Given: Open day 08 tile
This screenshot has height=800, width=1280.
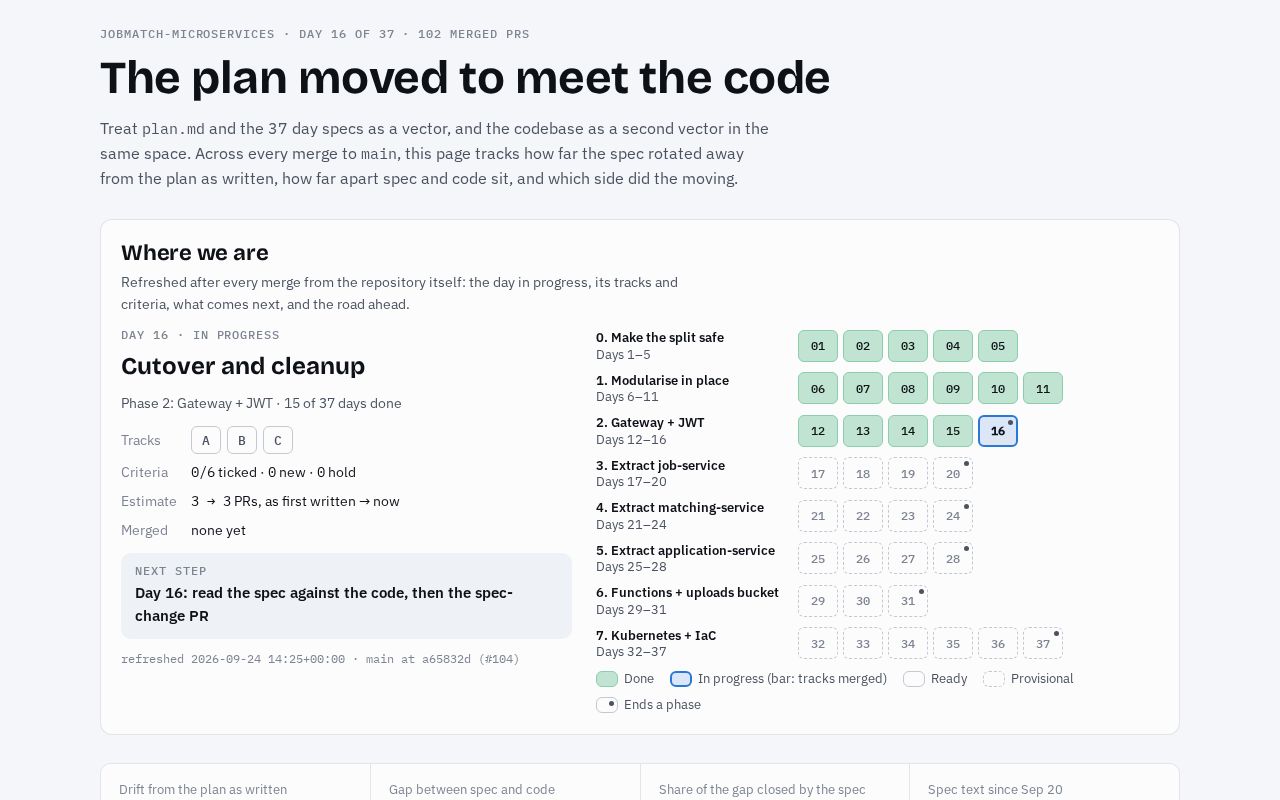Looking at the screenshot, I should [x=908, y=388].
